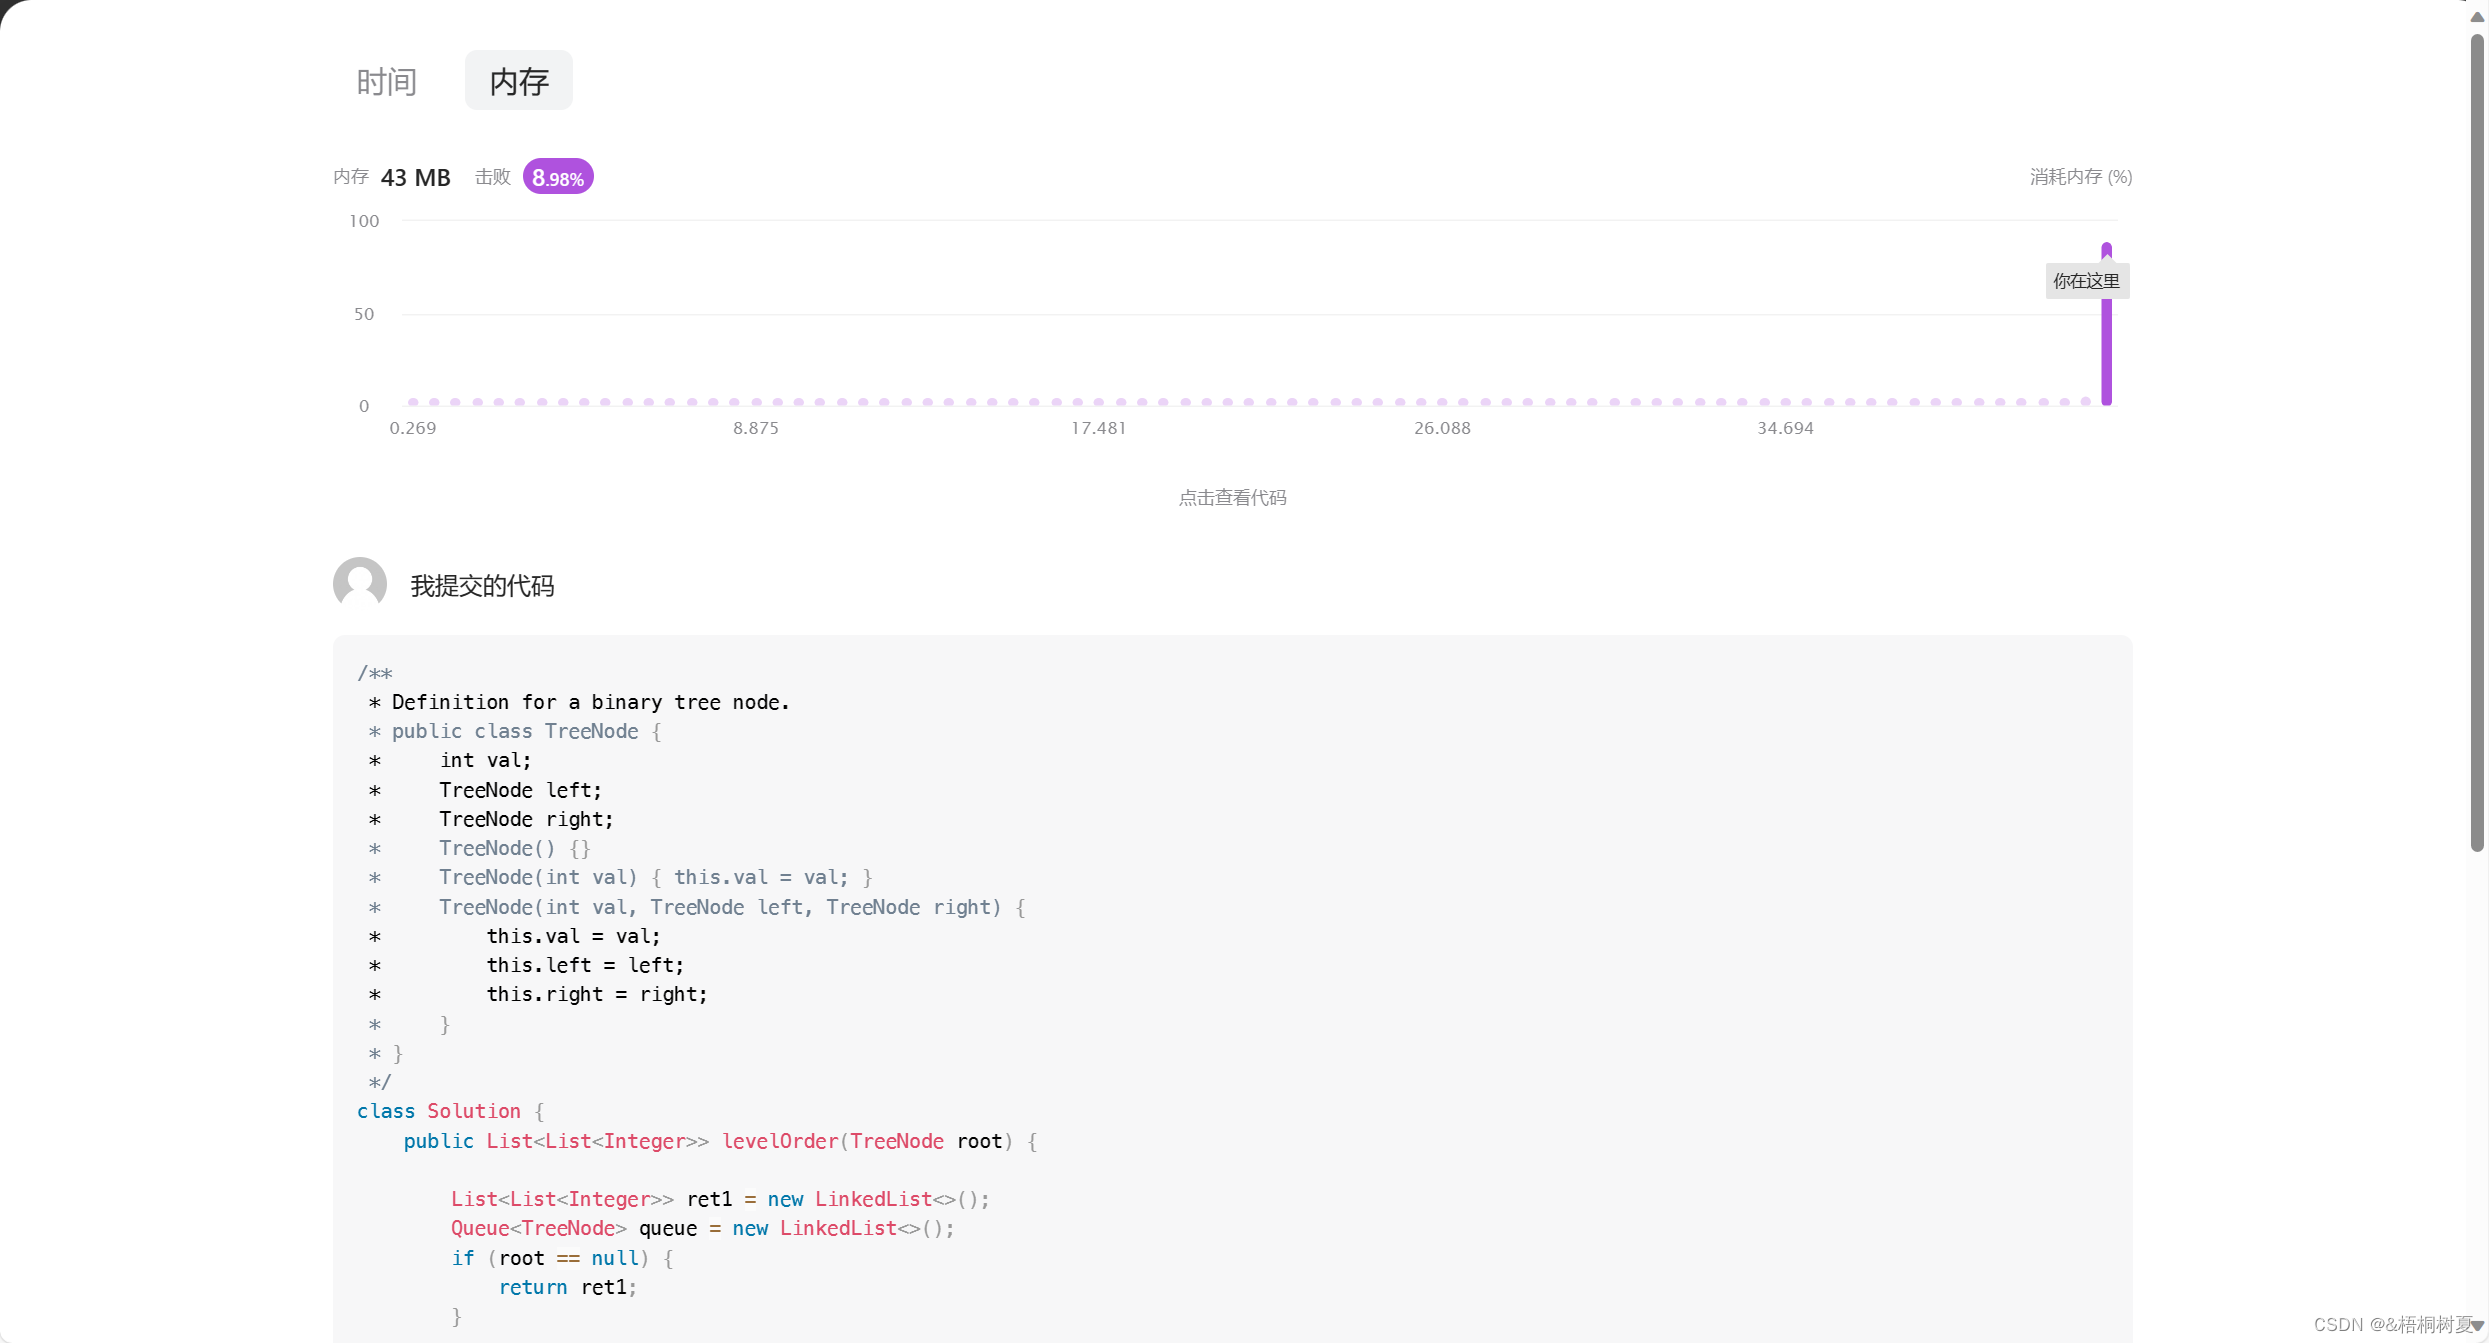The height and width of the screenshot is (1343, 2489).
Task: Click the 'TreeNode left;' comment line
Action: point(520,790)
